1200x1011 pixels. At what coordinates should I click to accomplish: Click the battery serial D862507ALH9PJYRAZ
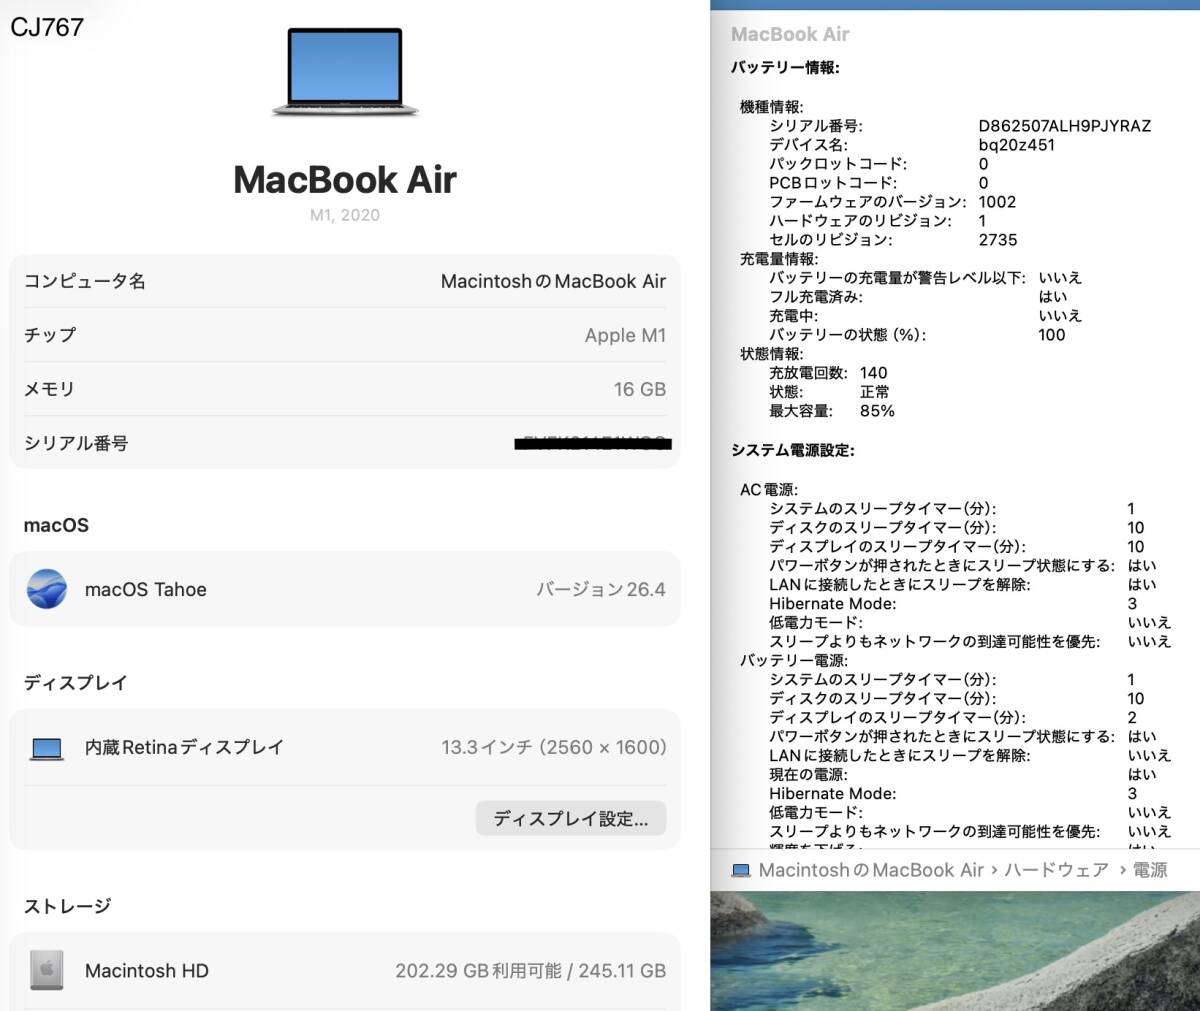(1065, 126)
